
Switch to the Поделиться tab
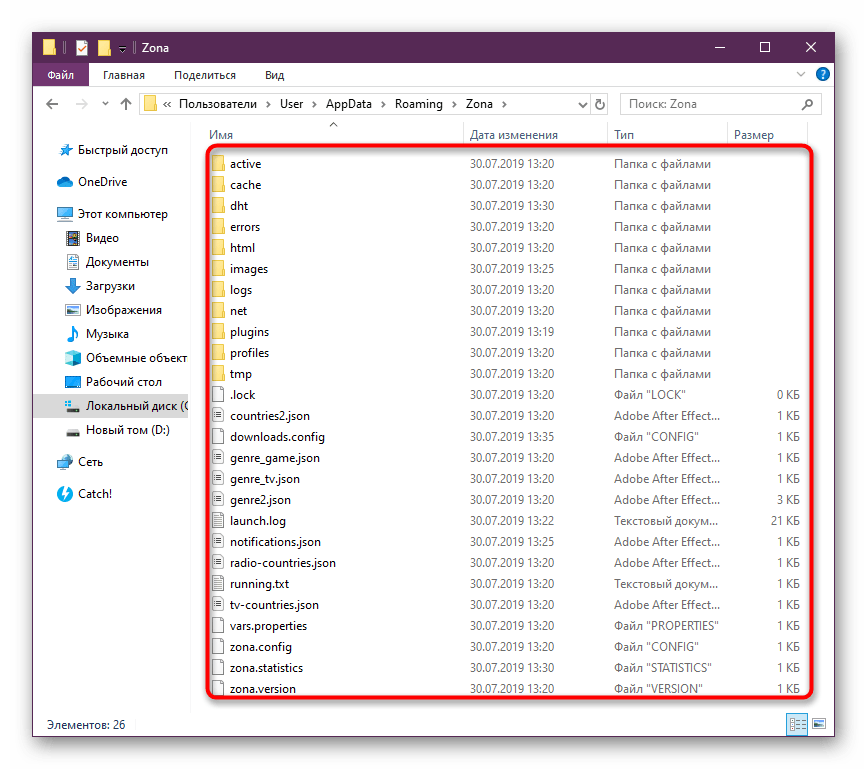pos(204,75)
